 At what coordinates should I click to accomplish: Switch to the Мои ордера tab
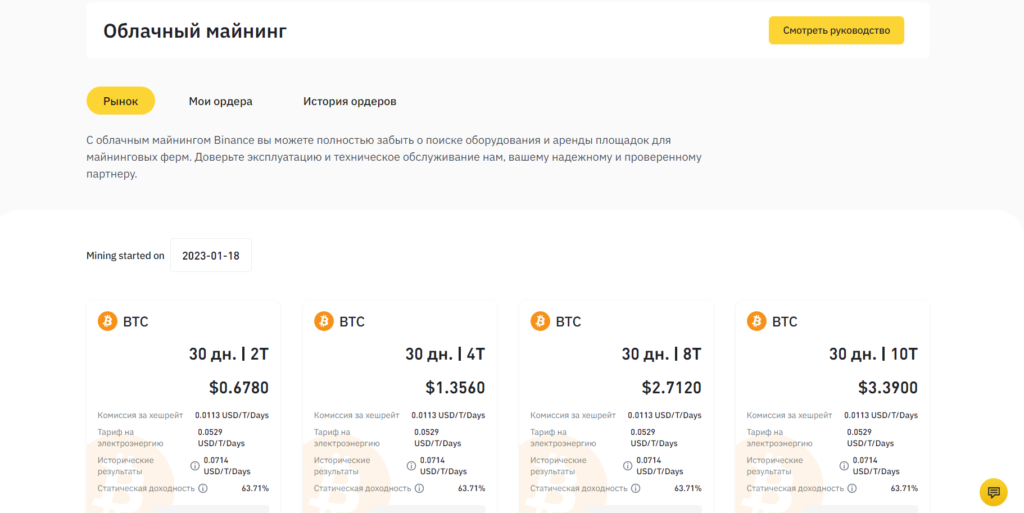[220, 101]
